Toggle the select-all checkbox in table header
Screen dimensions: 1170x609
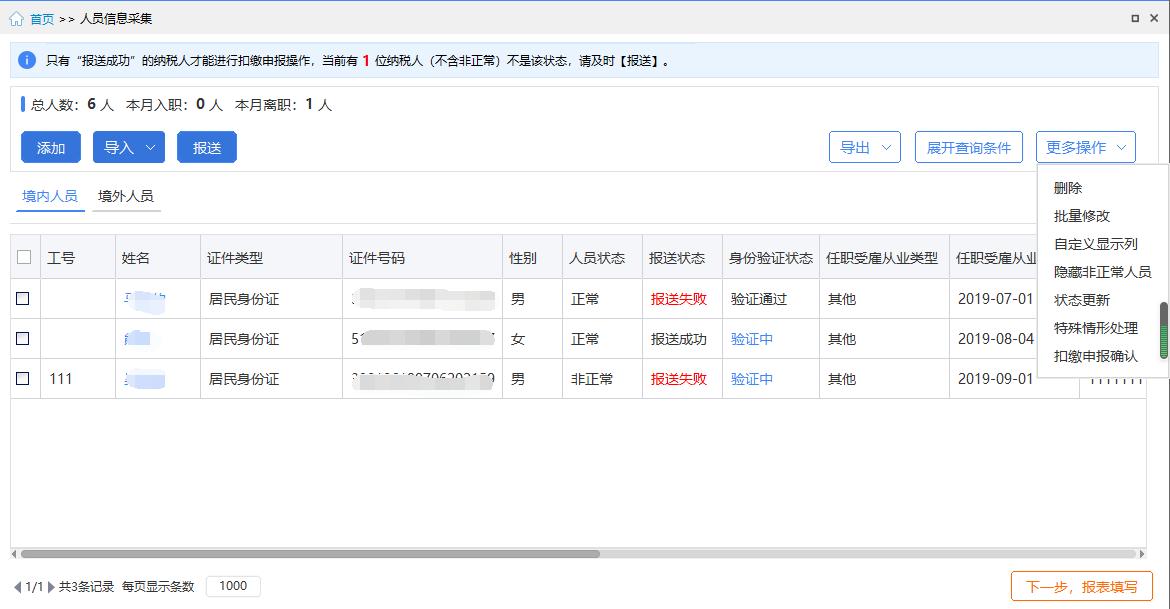coord(24,256)
